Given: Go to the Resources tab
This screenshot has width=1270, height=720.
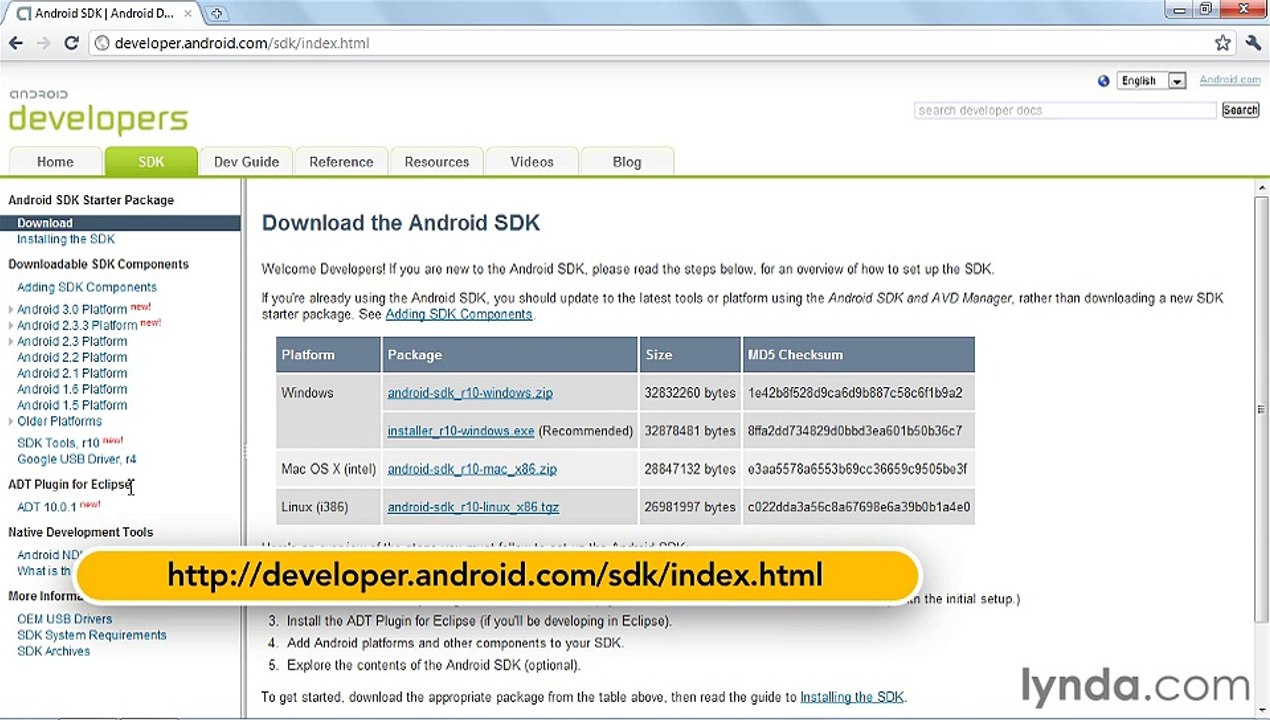Looking at the screenshot, I should point(437,162).
